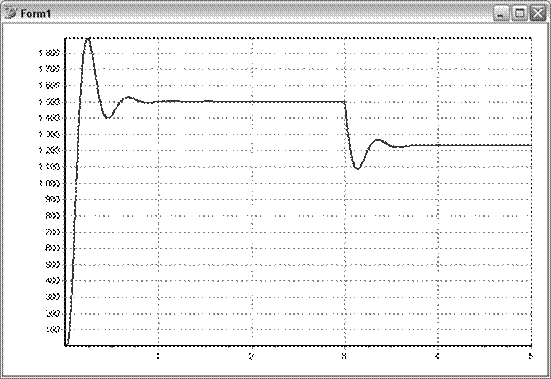The height and width of the screenshot is (379, 551).
Task: Click the Form1 title text
Action: (x=35, y=14)
